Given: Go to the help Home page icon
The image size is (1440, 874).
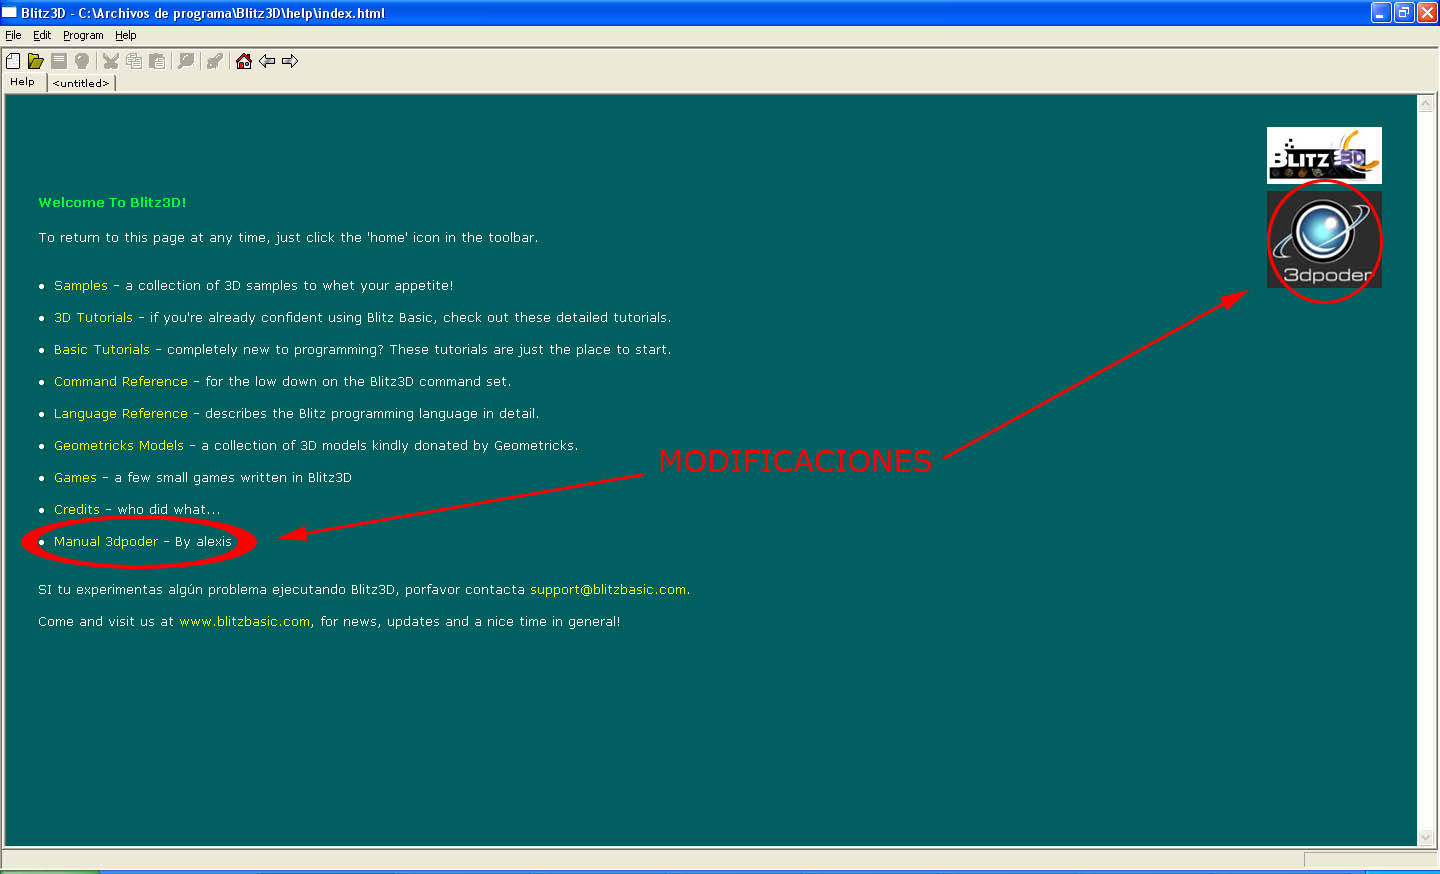Looking at the screenshot, I should coord(244,61).
